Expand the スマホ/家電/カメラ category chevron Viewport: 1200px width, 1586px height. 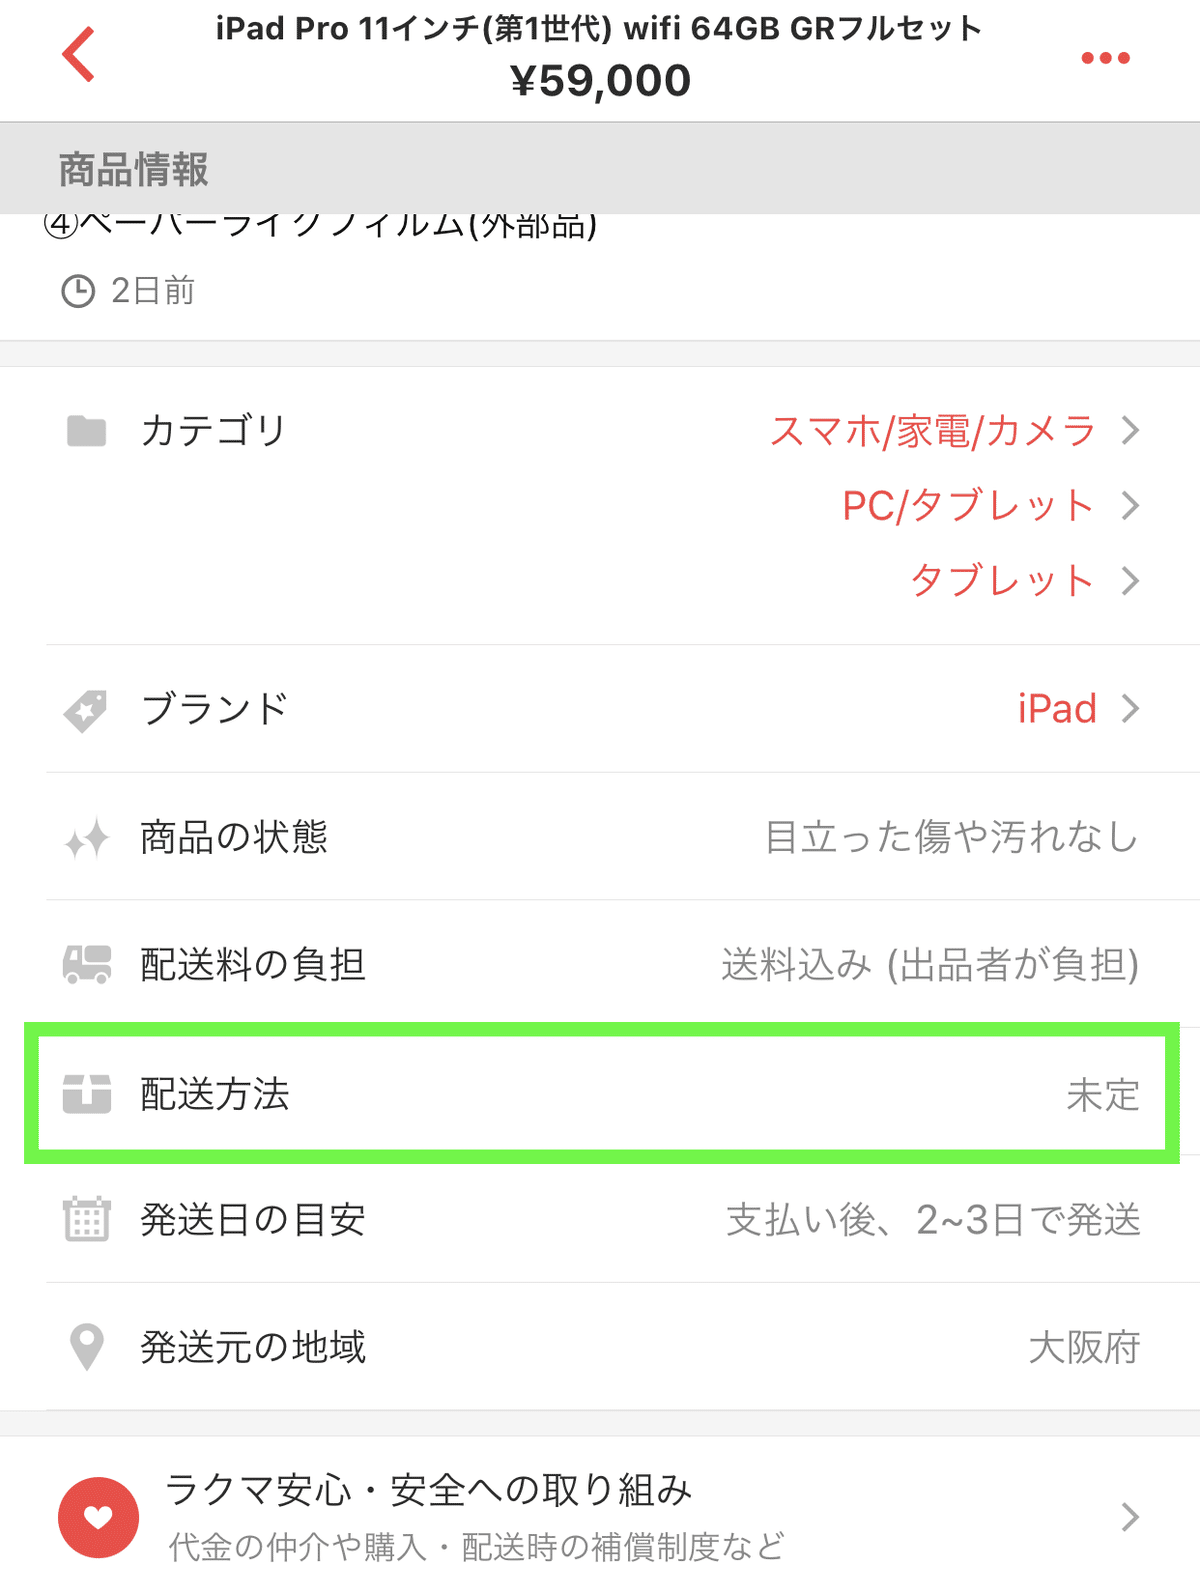pyautogui.click(x=1130, y=431)
